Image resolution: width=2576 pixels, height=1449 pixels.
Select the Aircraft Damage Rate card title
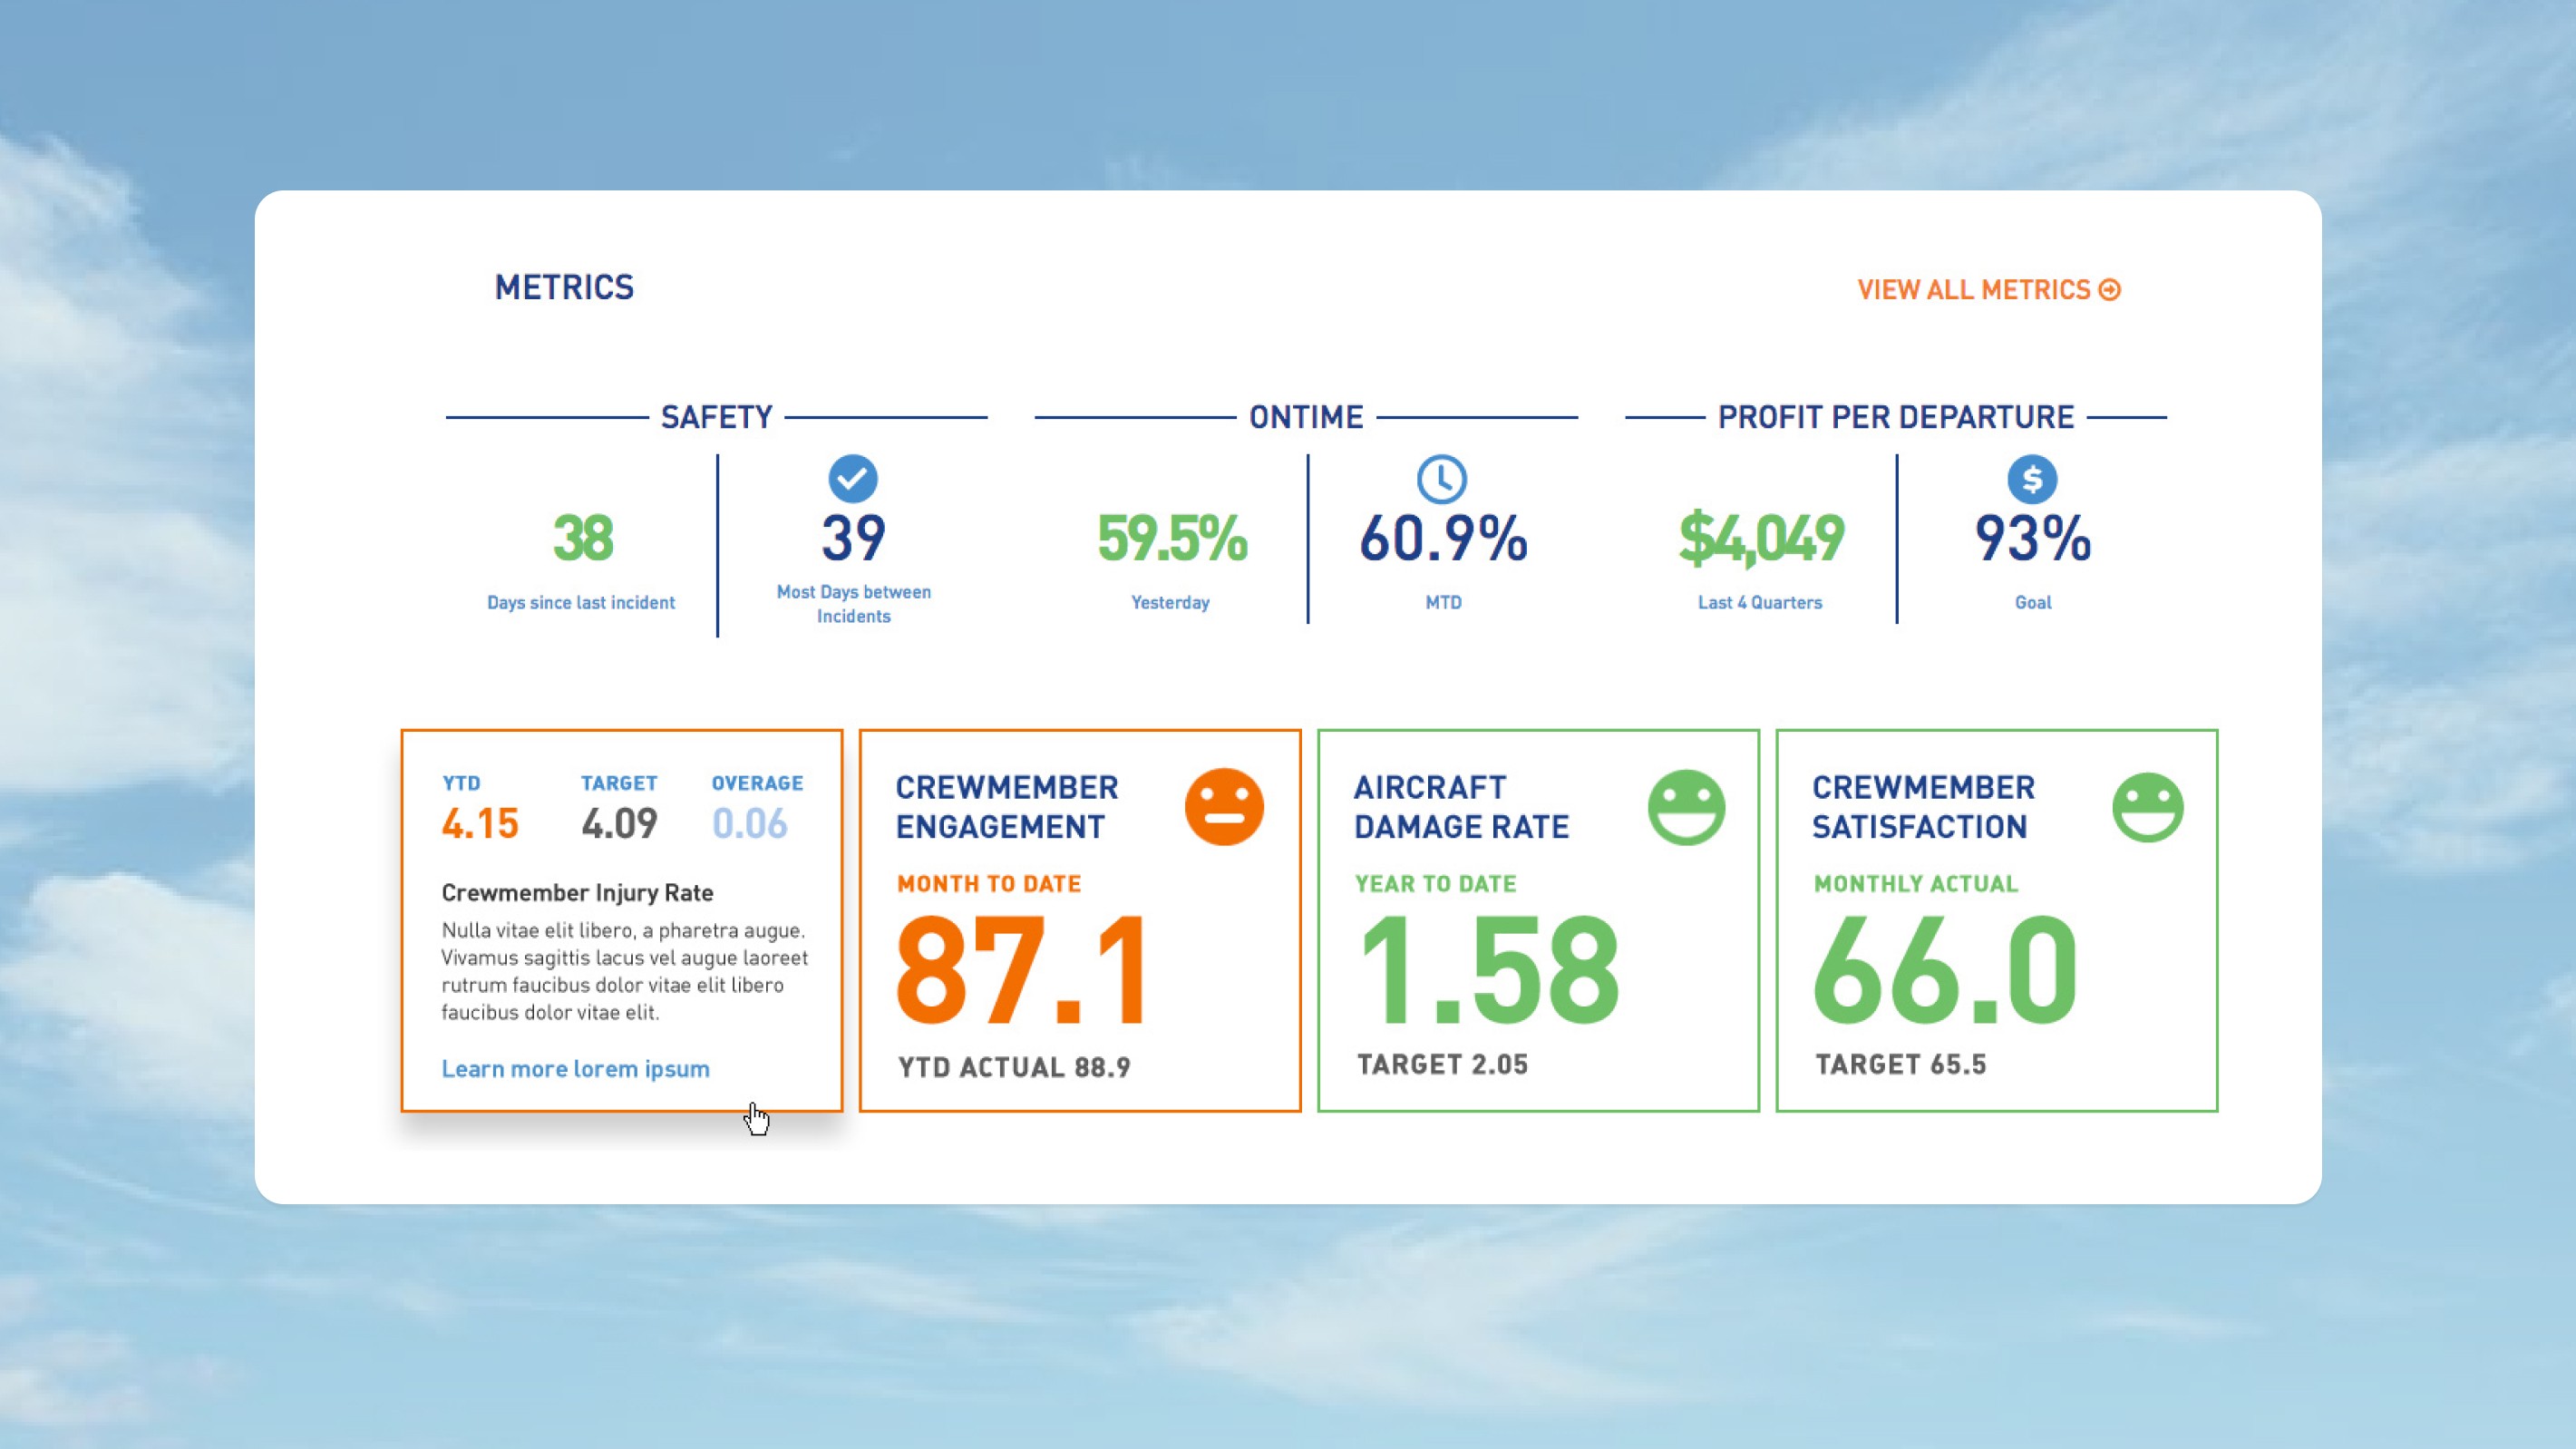tap(1461, 807)
